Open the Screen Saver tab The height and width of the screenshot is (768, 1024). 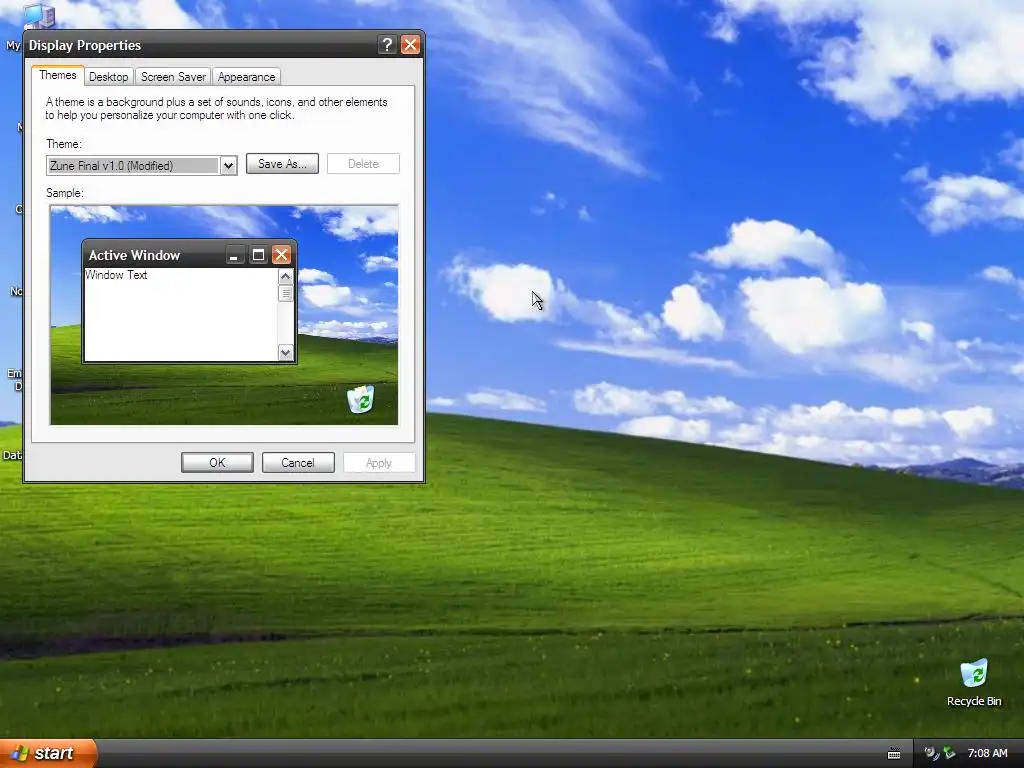[173, 76]
